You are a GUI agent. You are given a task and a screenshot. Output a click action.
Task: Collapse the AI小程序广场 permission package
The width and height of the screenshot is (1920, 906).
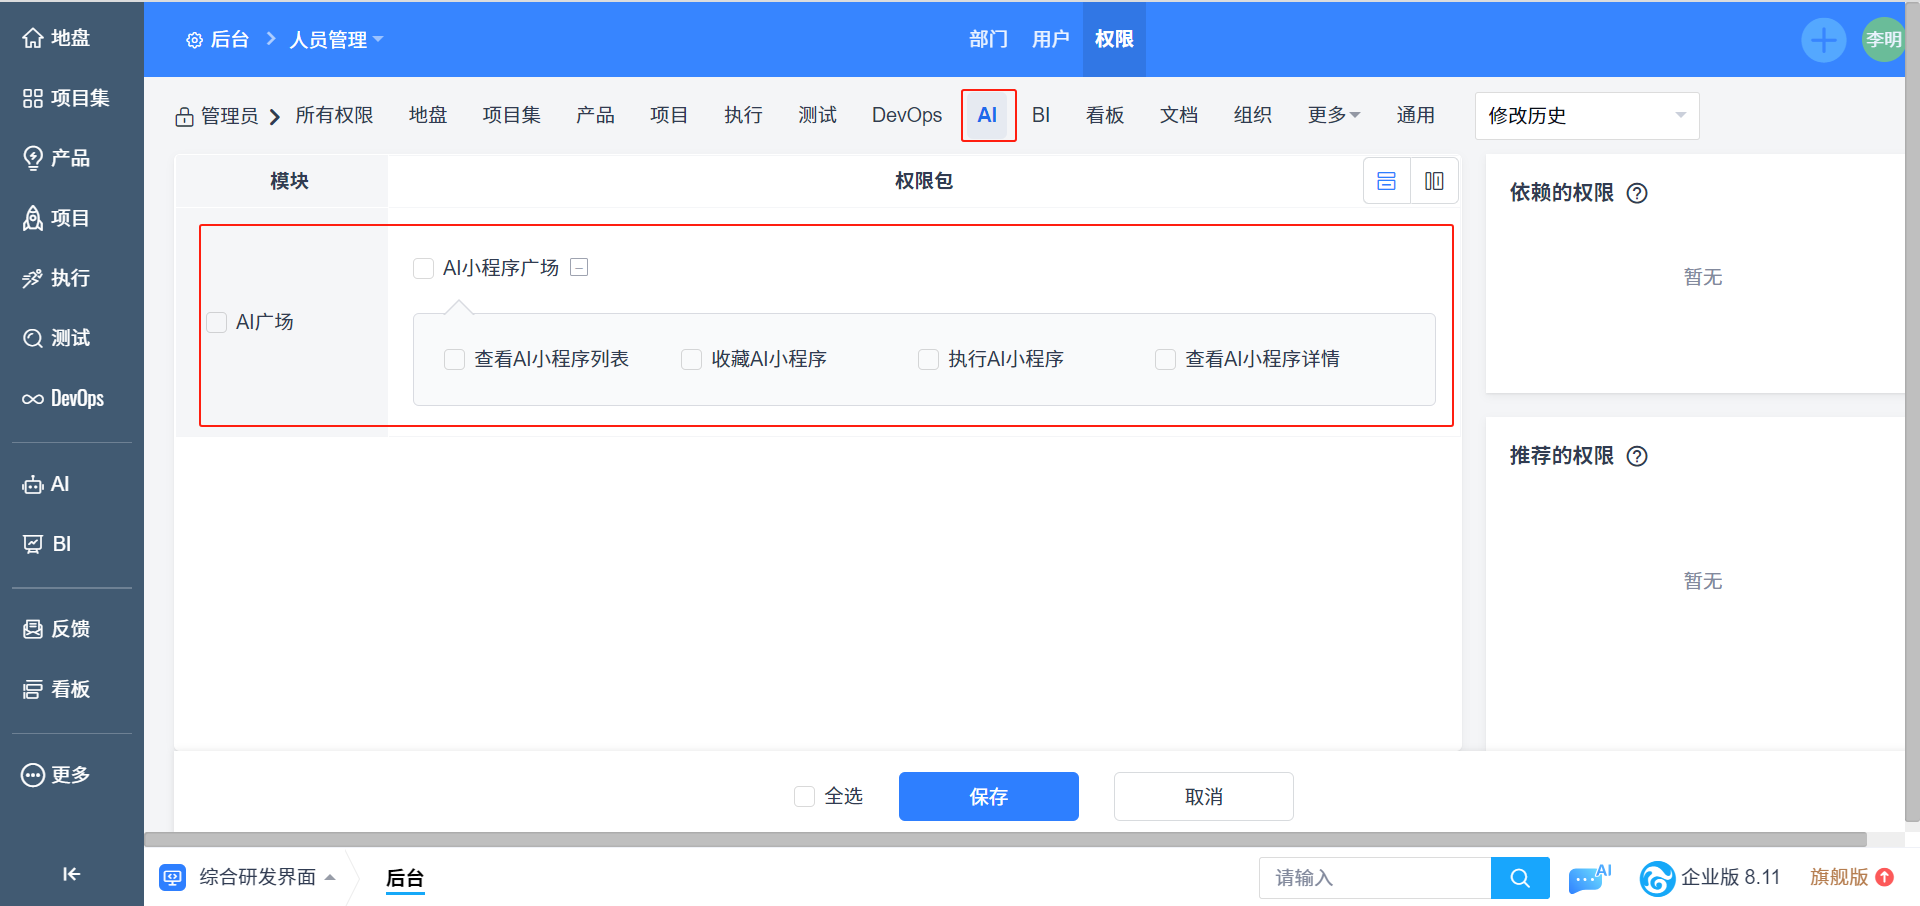pyautogui.click(x=579, y=267)
